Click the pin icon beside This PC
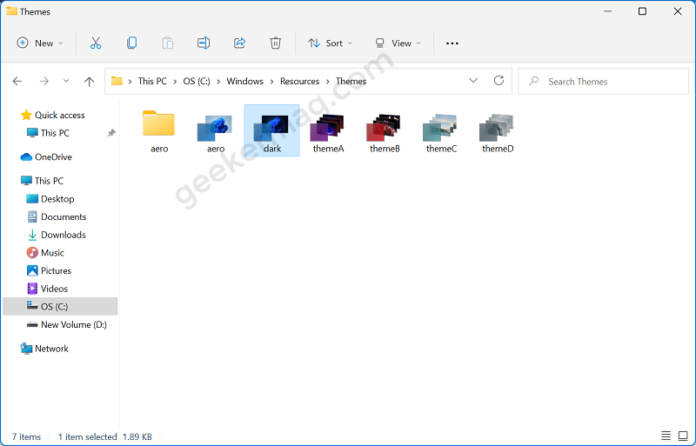The image size is (696, 446). [x=111, y=133]
